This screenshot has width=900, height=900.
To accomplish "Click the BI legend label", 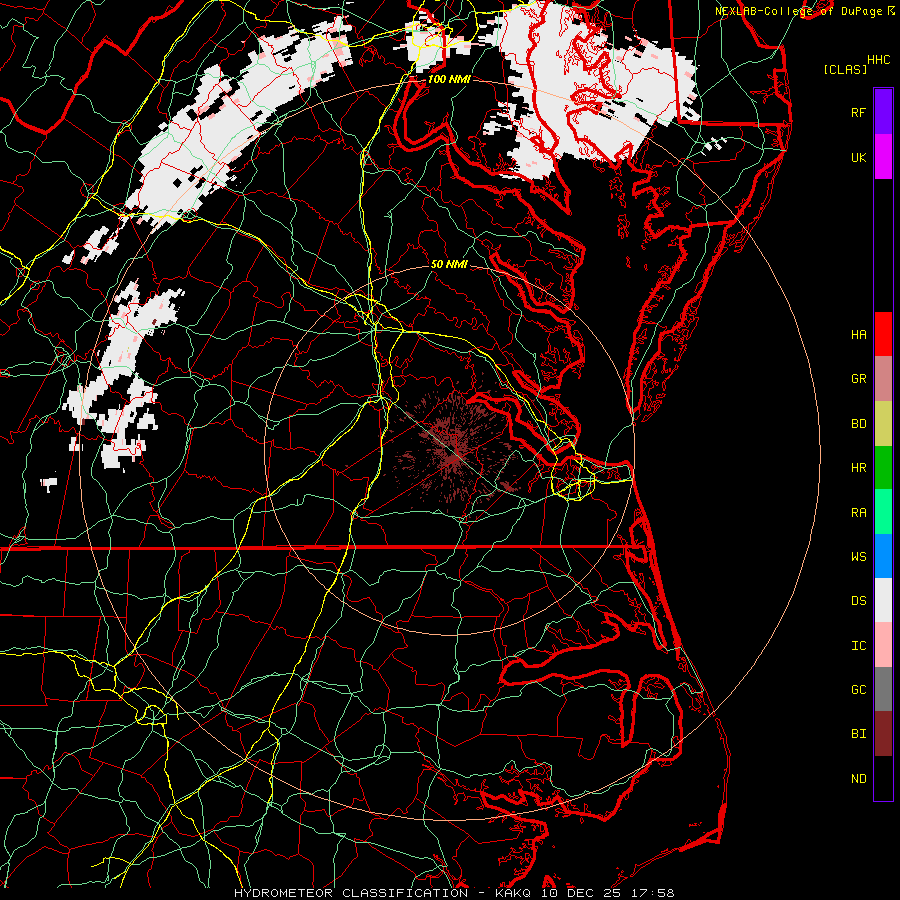I will click(858, 734).
